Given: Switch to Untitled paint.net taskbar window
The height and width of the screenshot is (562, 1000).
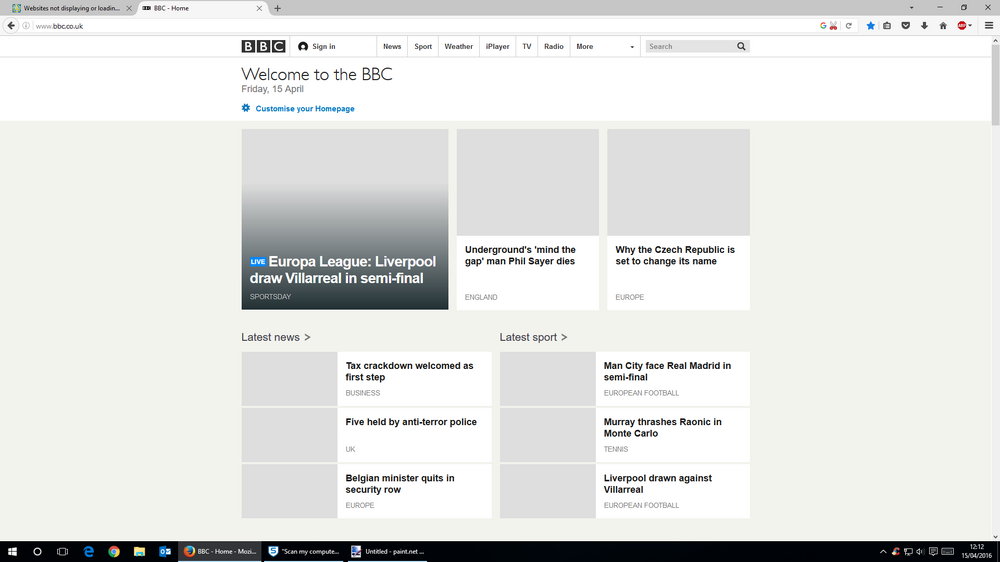Looking at the screenshot, I should (x=387, y=552).
